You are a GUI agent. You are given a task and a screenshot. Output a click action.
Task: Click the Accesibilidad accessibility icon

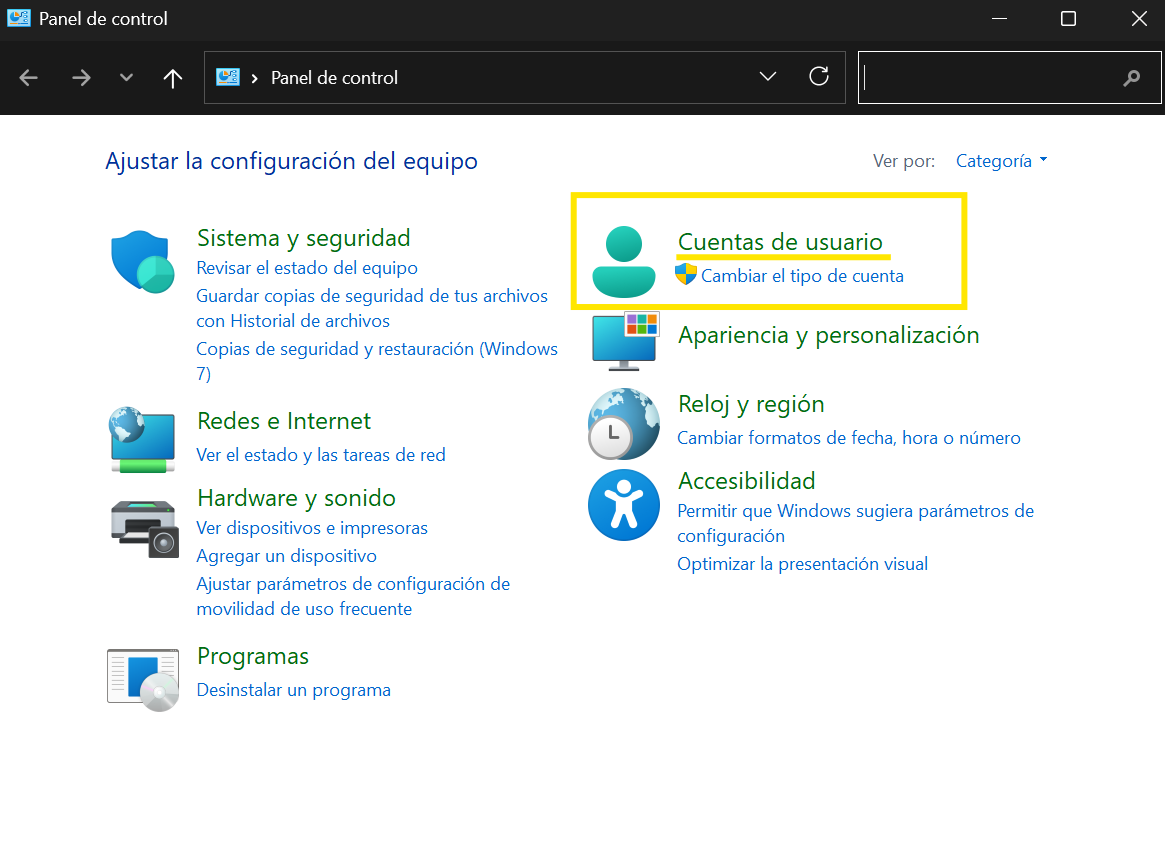(623, 505)
